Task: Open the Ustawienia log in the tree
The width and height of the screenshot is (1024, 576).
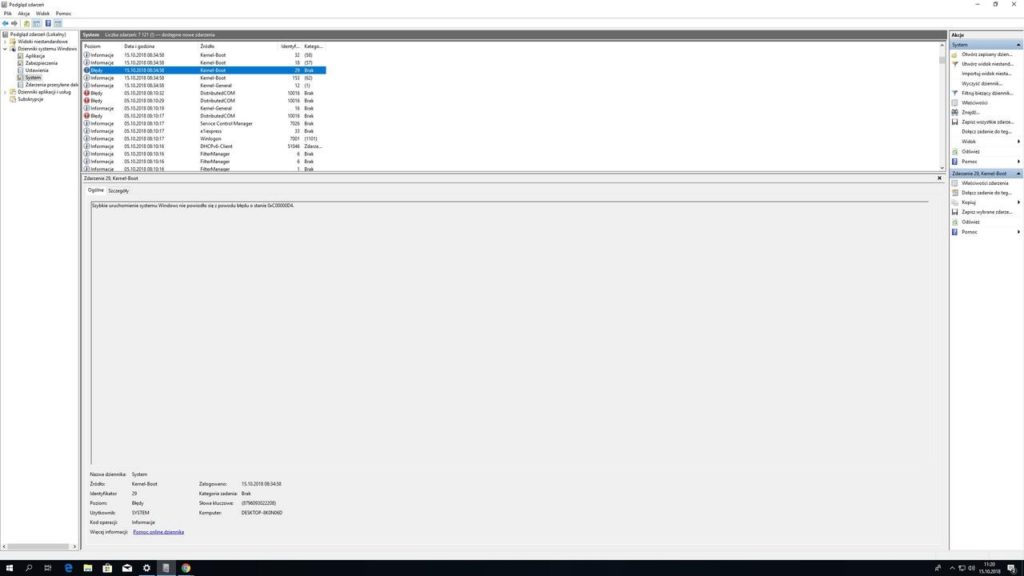Action: point(37,70)
